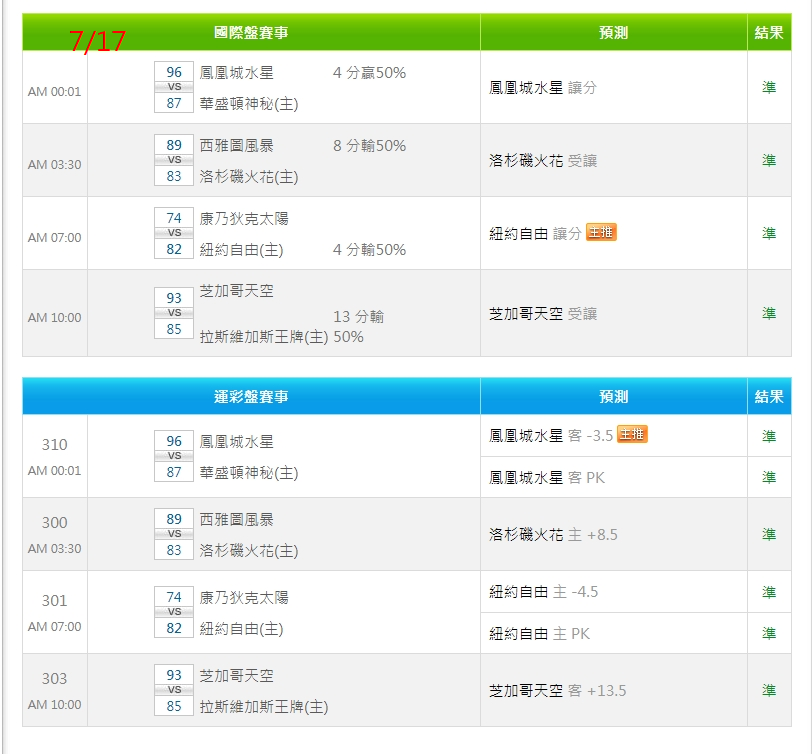Choose the 鳳凰城水星 客 PK prediction

click(546, 477)
